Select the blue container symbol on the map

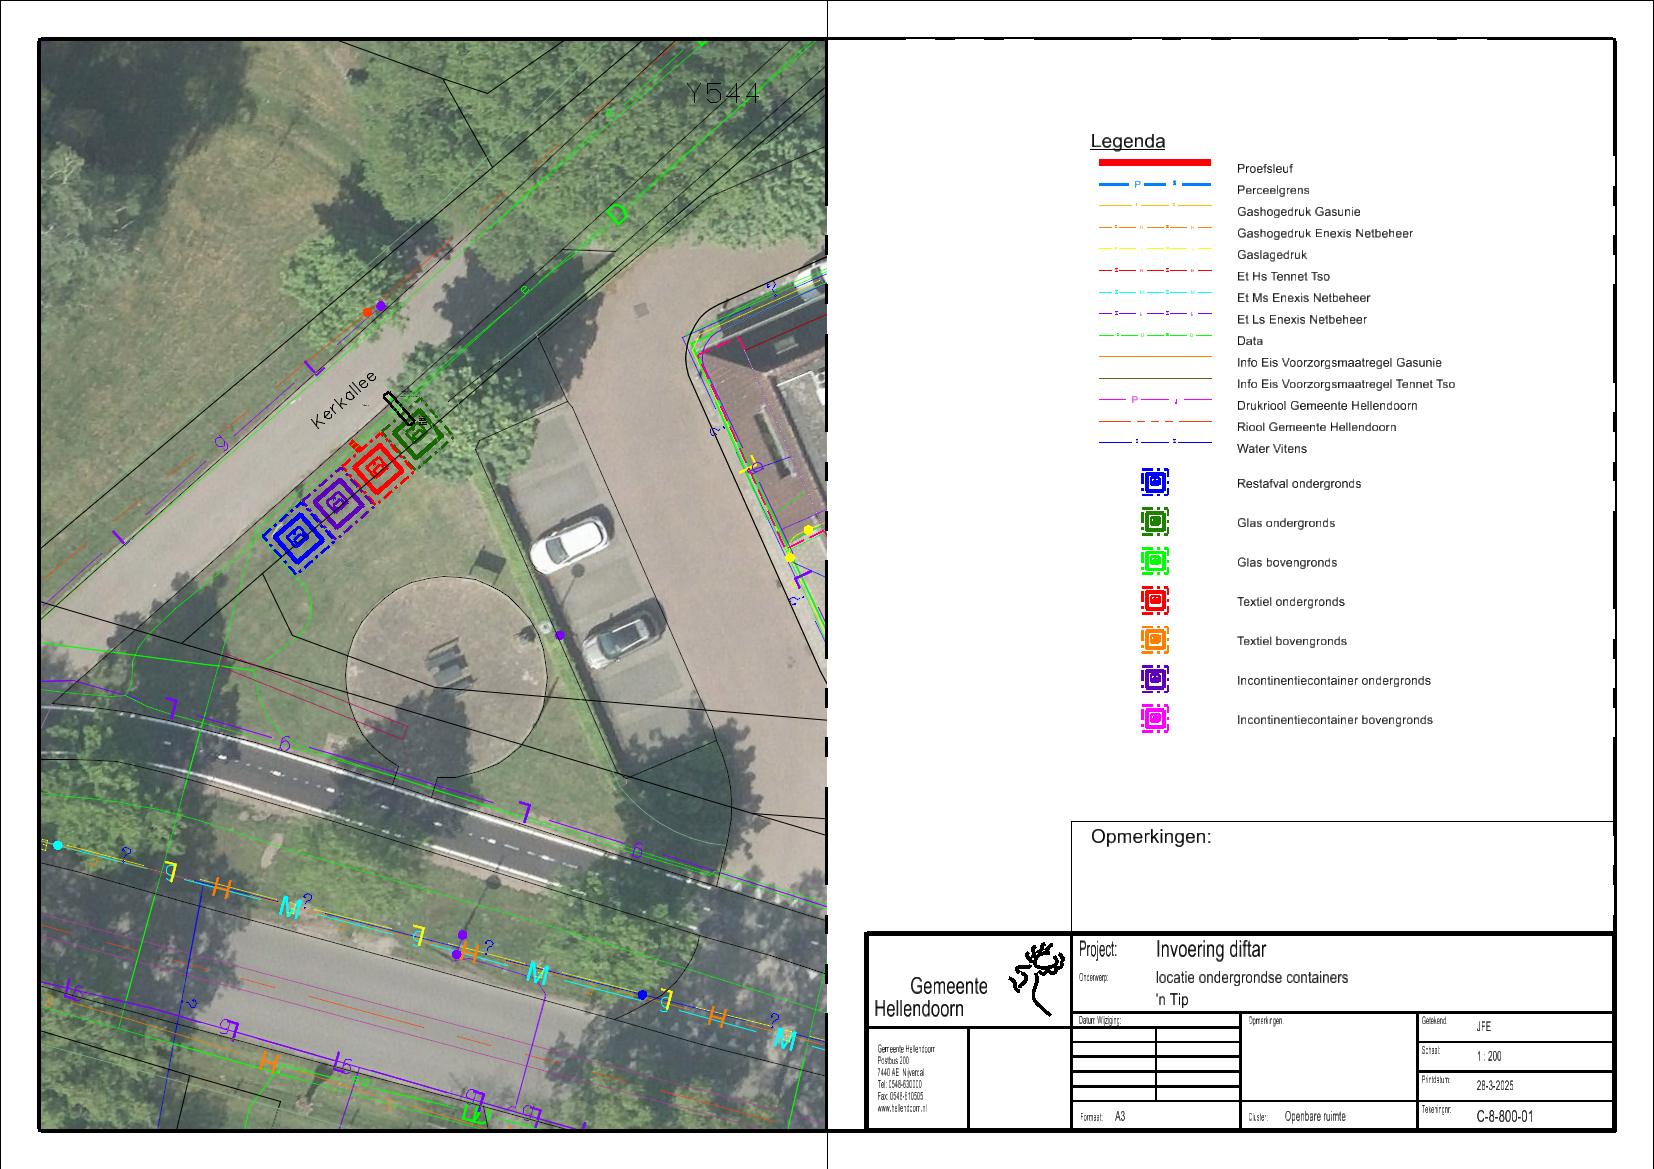click(x=297, y=537)
